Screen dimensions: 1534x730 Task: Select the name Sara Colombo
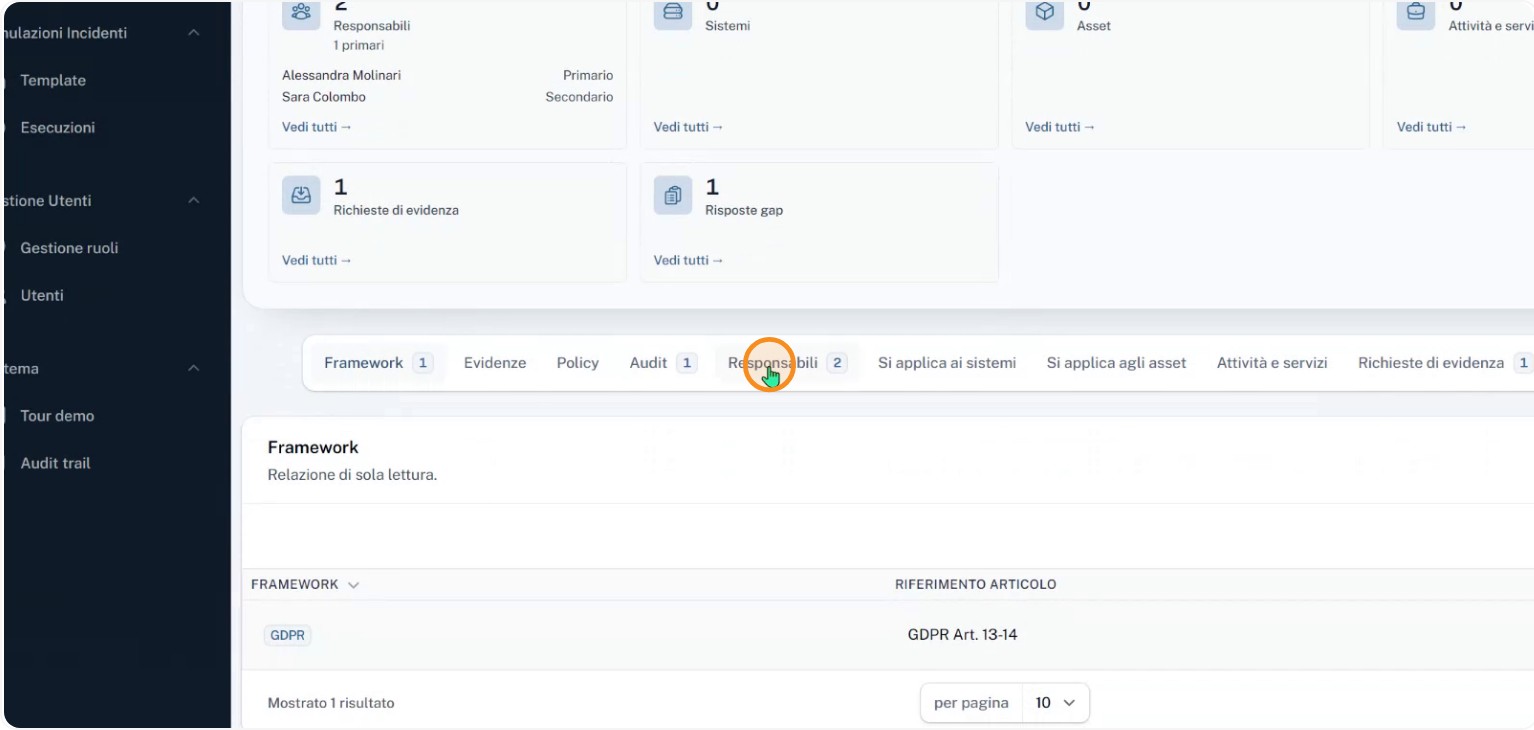click(x=324, y=98)
